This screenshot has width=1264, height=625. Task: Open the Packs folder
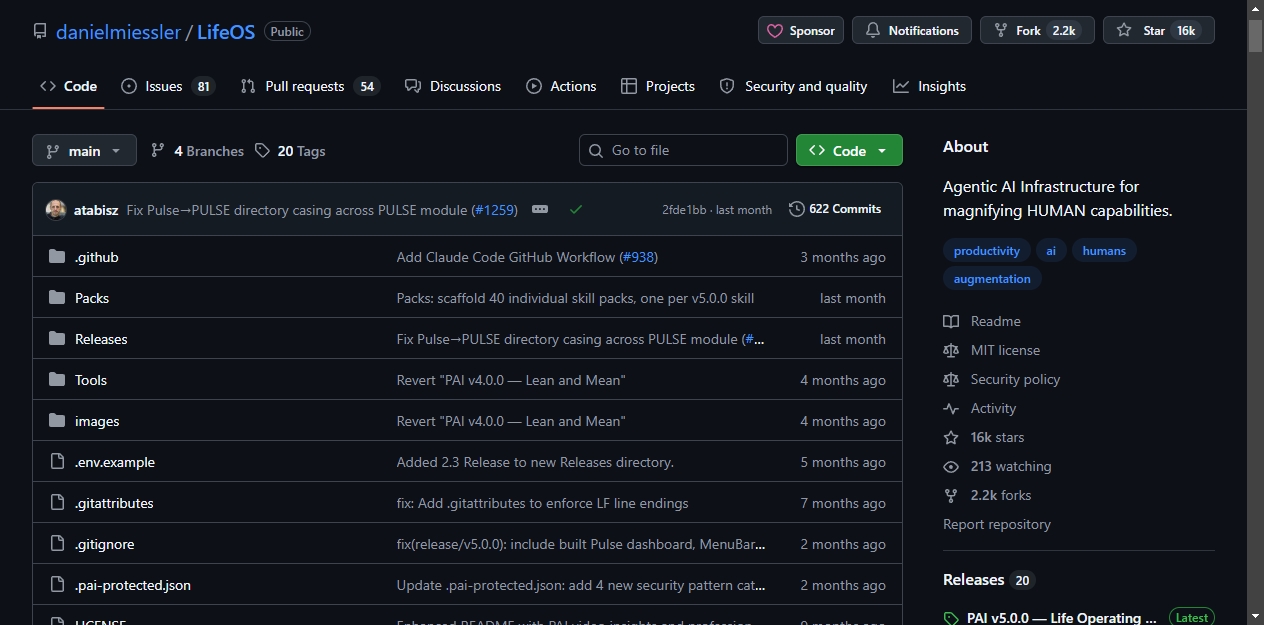tap(92, 298)
